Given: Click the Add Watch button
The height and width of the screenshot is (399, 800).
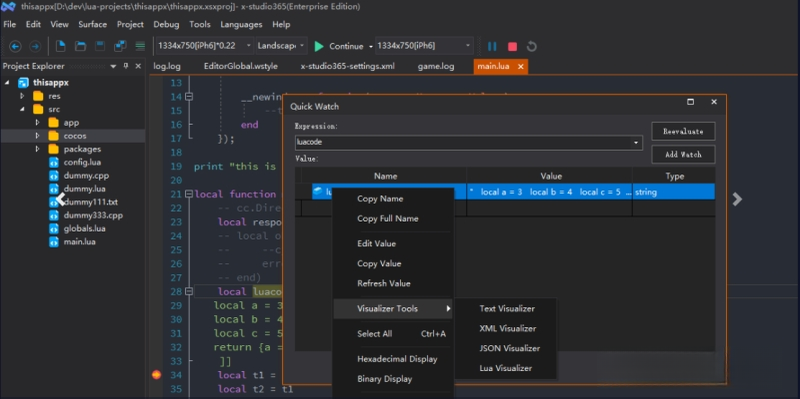Looking at the screenshot, I should pos(683,155).
